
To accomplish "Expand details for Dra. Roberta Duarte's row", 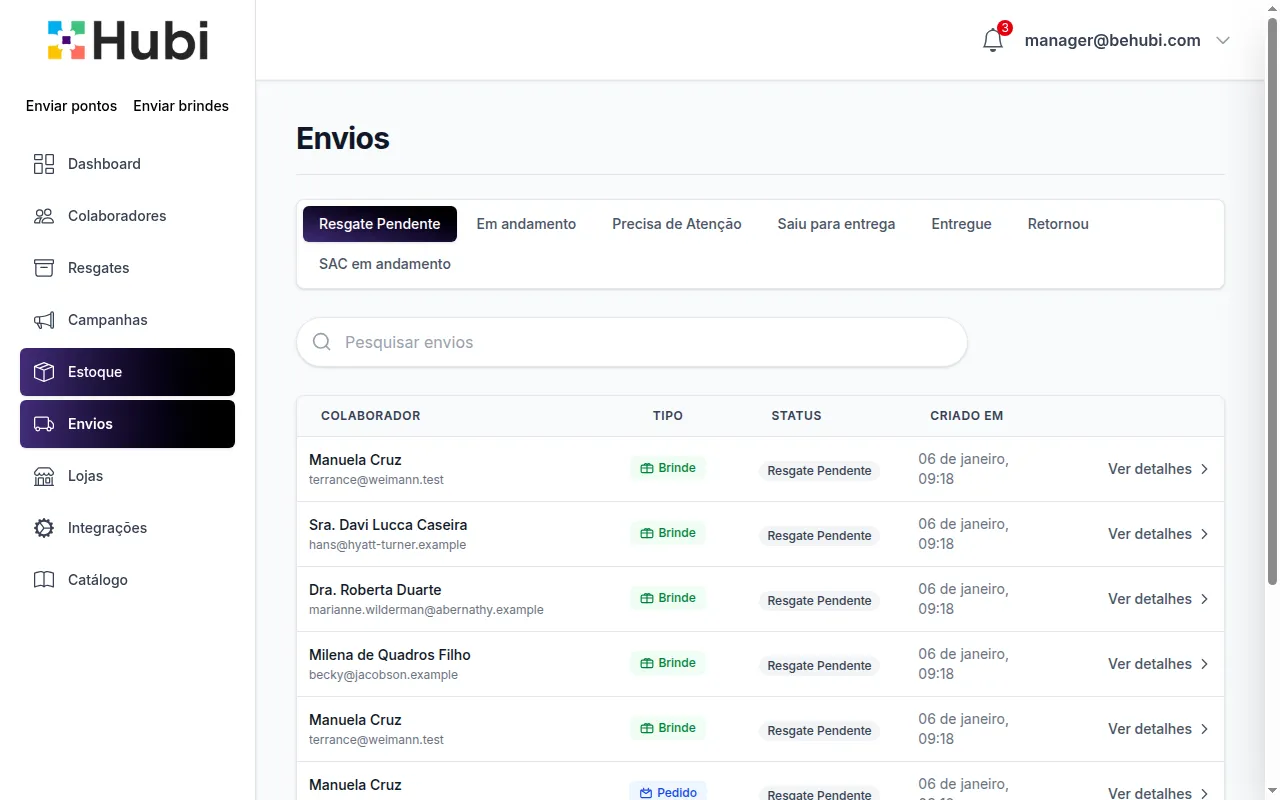I will [x=1205, y=598].
